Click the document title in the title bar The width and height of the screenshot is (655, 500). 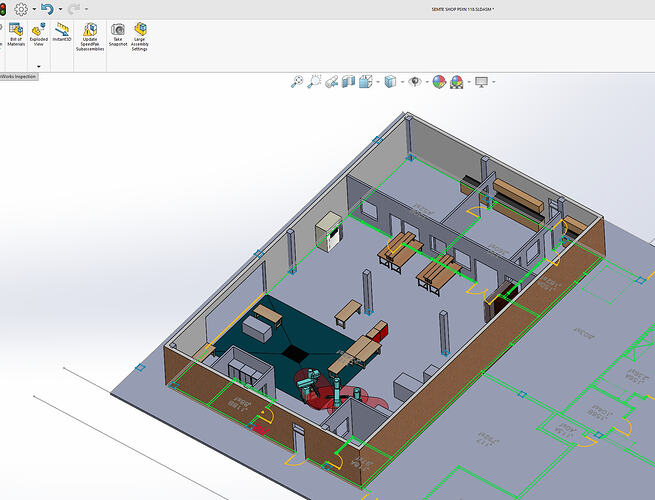[x=463, y=9]
